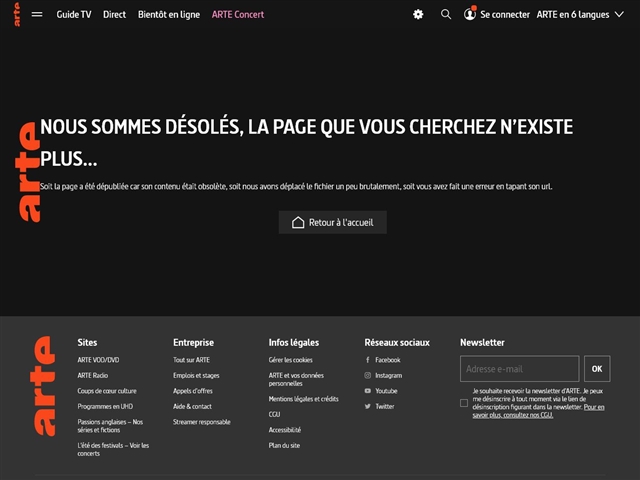Open ARTE Concert section
Screen dimensions: 640x480
[x=238, y=15]
